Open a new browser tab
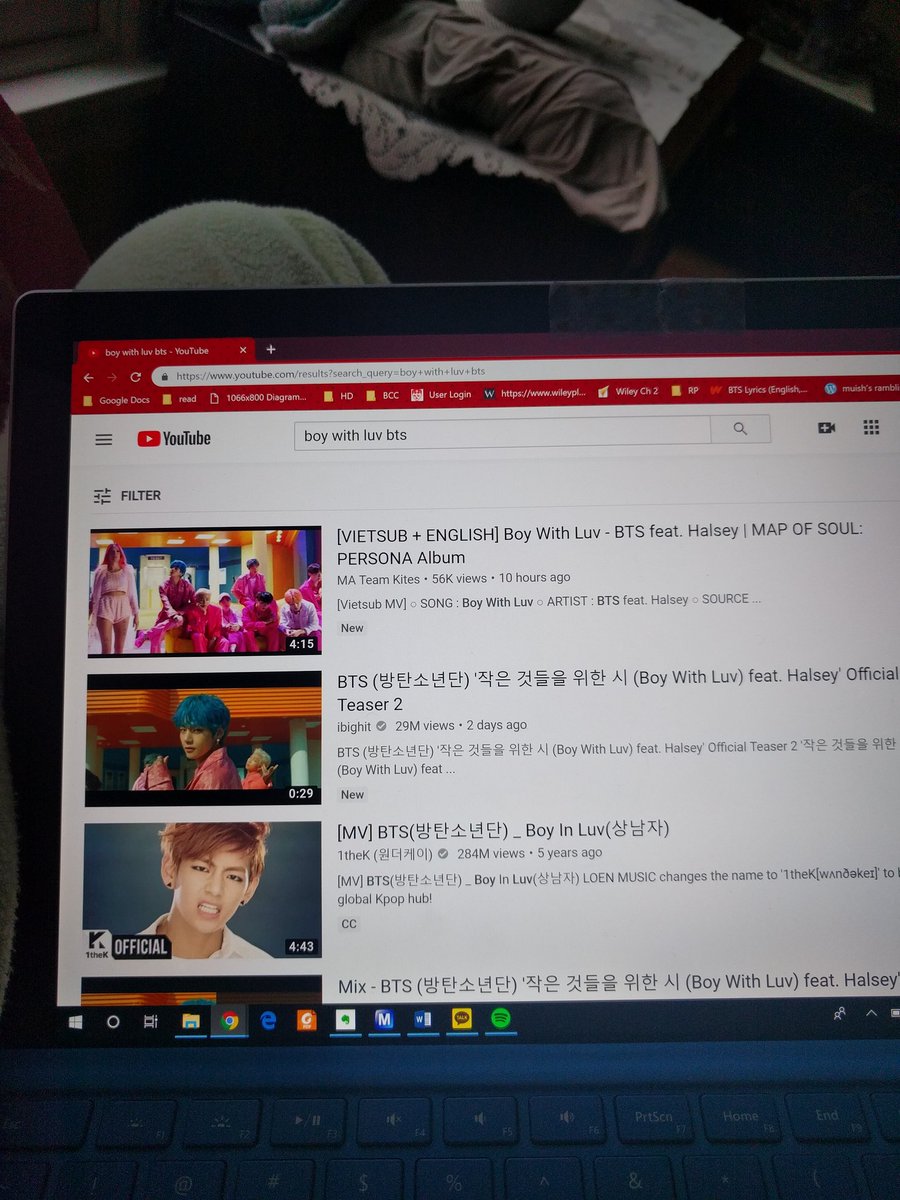Viewport: 900px width, 1200px height. pyautogui.click(x=270, y=349)
